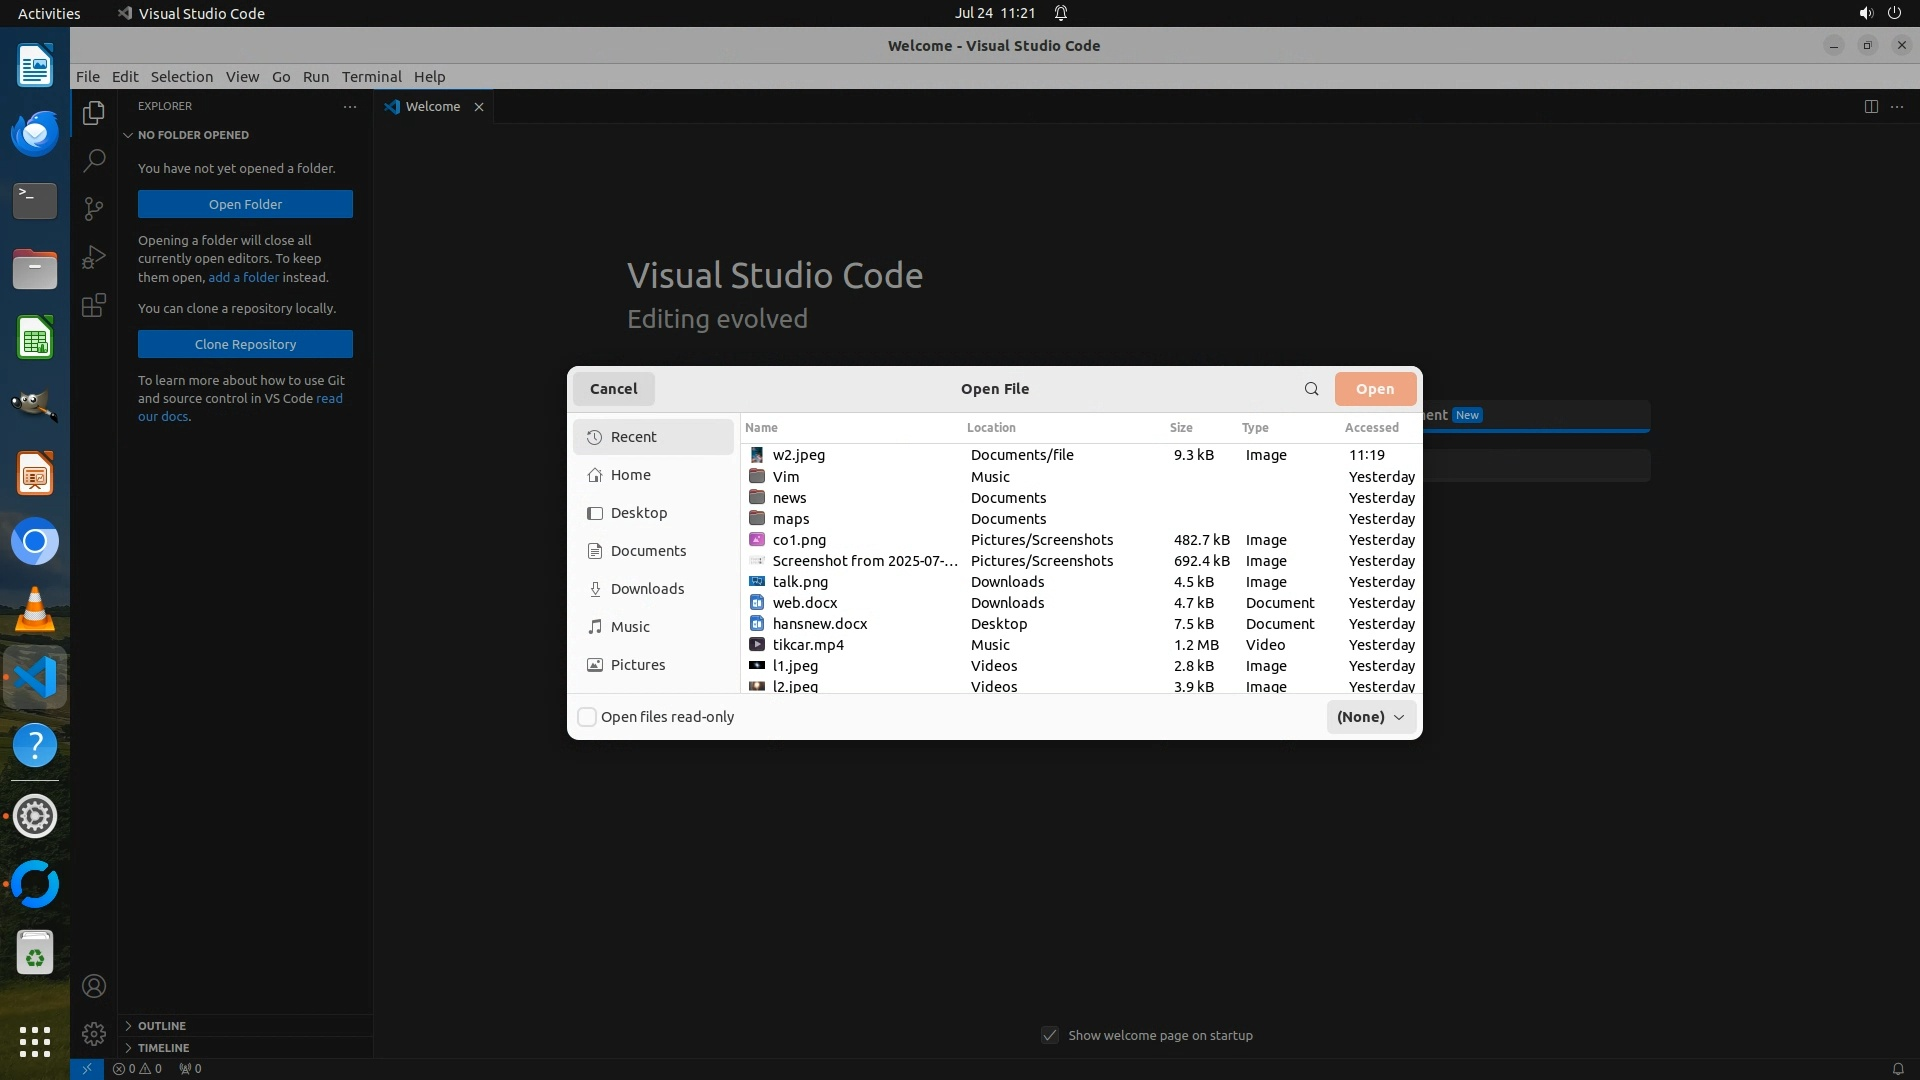Open the Source Control view icon
This screenshot has width=1920, height=1080.
click(x=94, y=208)
